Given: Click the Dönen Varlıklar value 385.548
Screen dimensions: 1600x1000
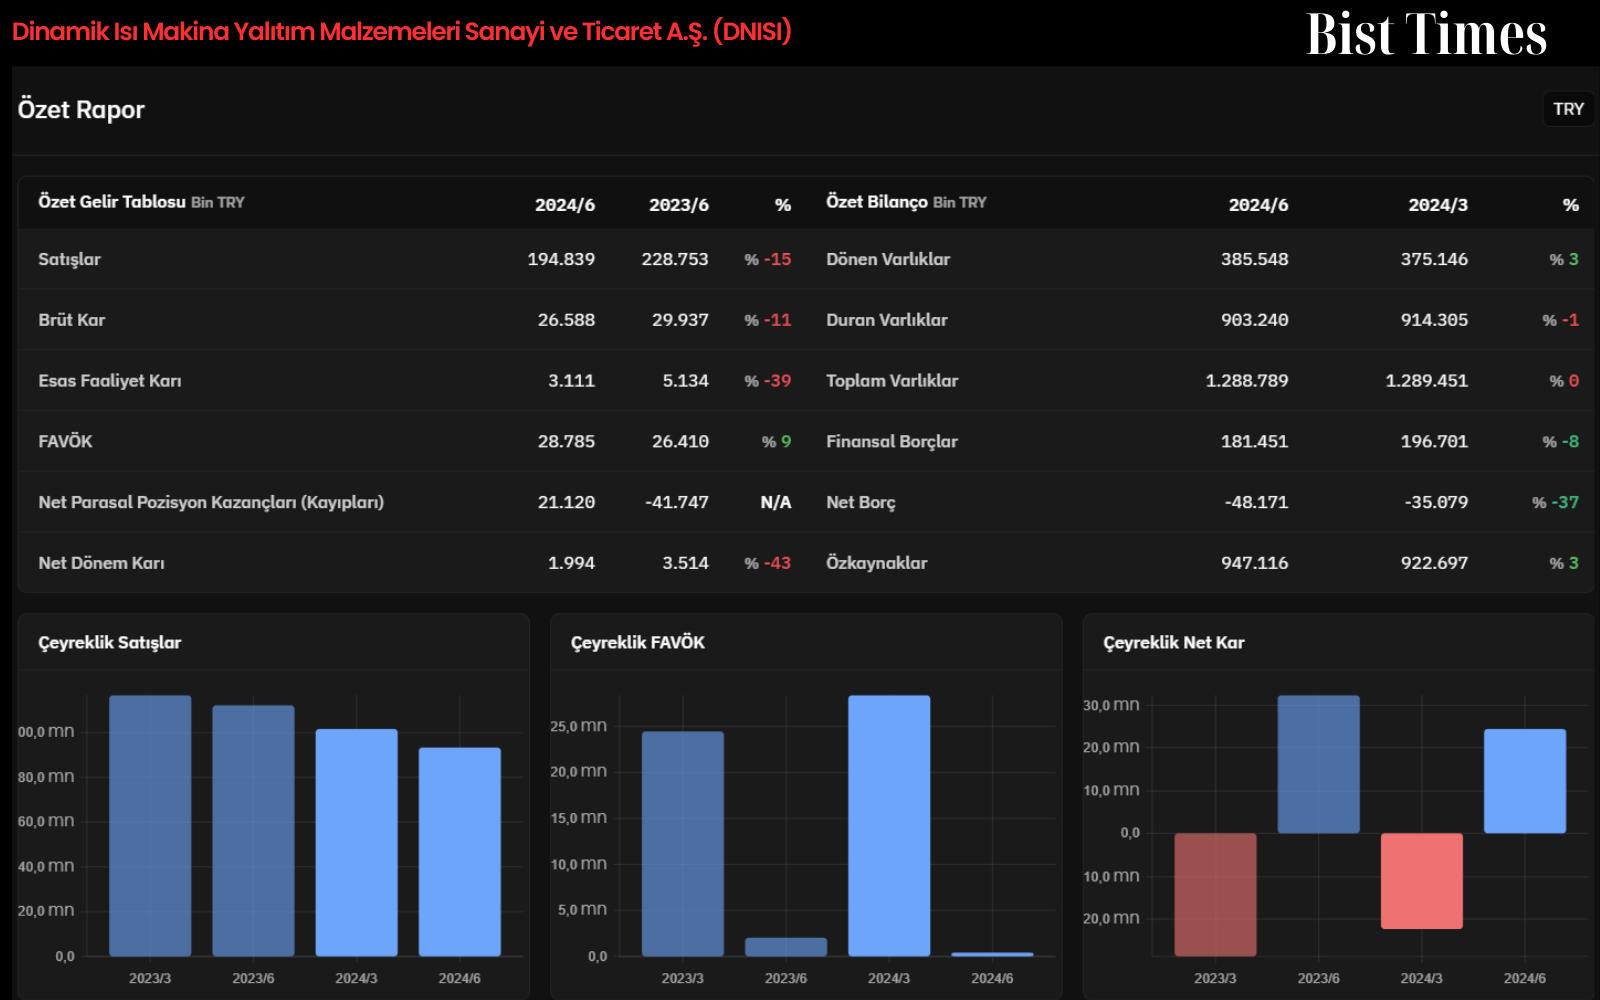Looking at the screenshot, I should 1254,259.
